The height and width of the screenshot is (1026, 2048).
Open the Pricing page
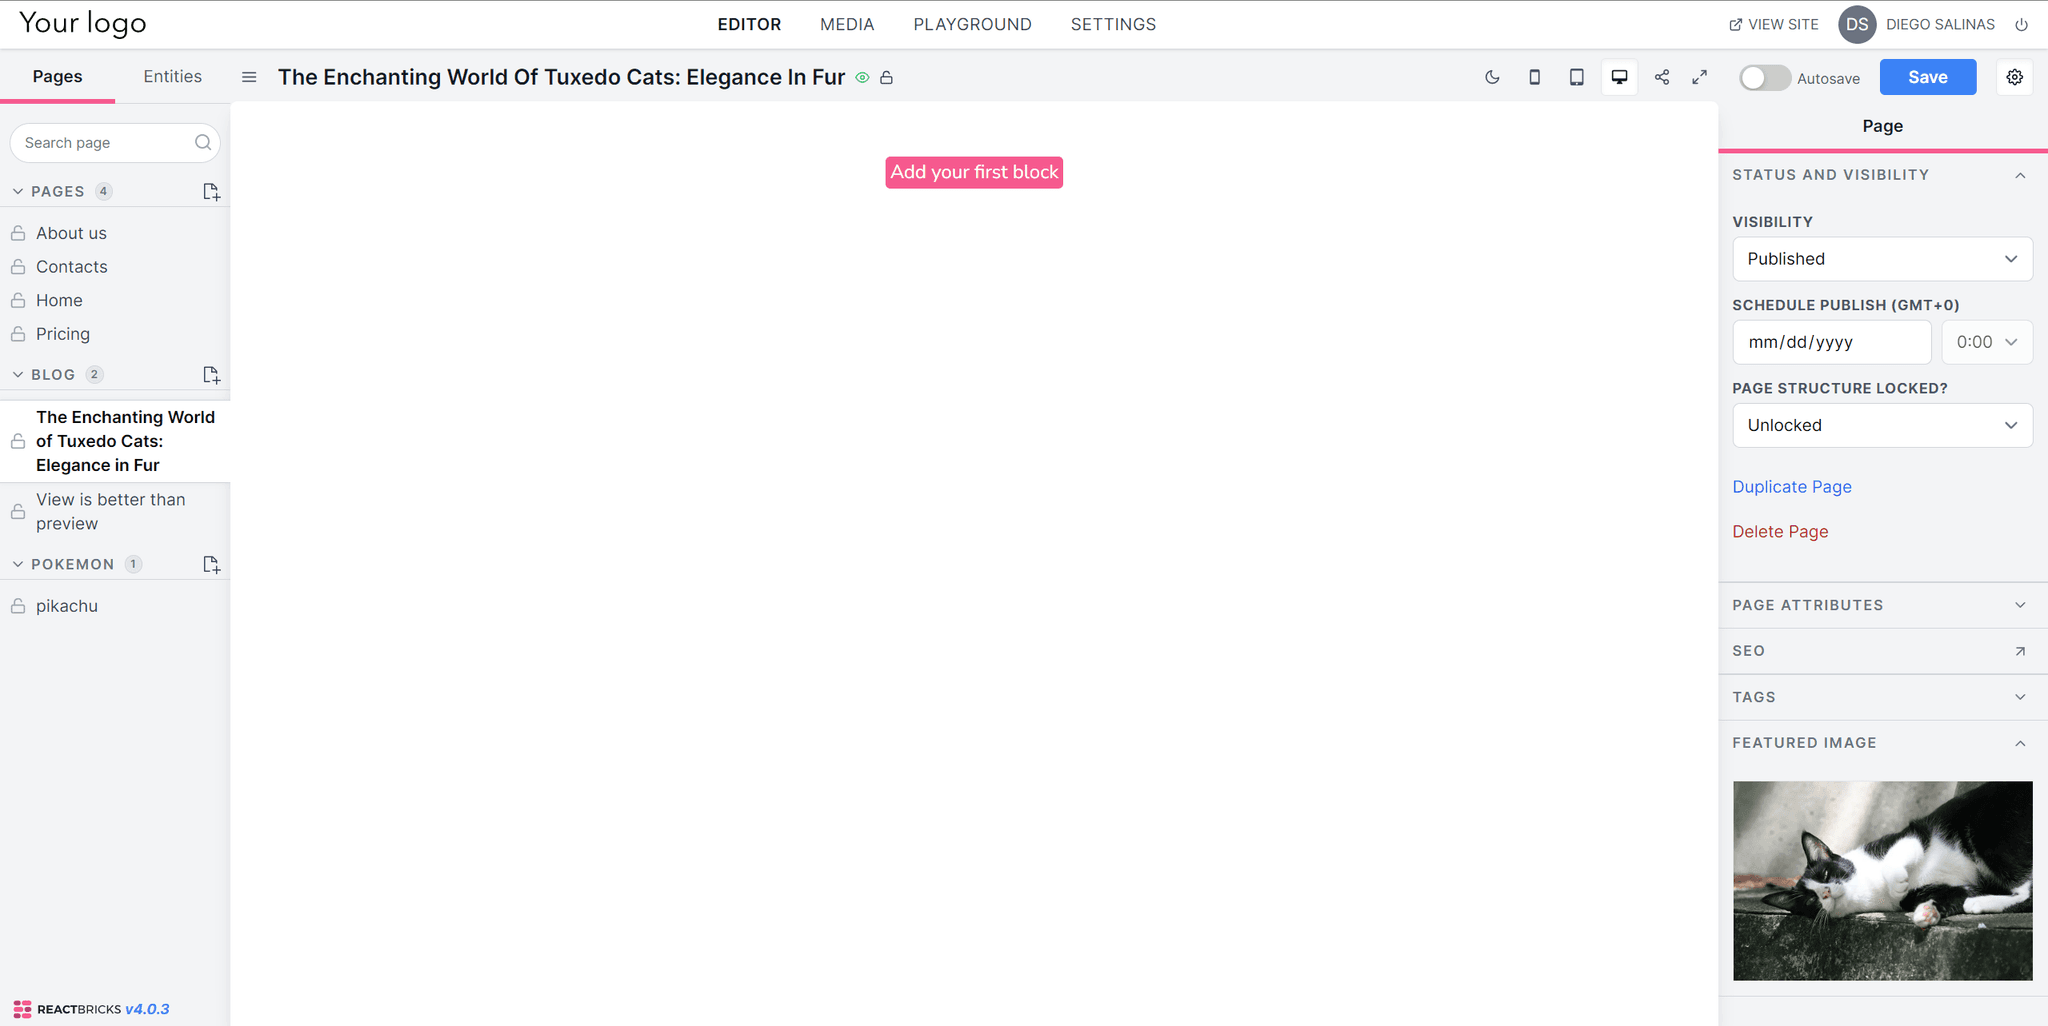pyautogui.click(x=63, y=334)
